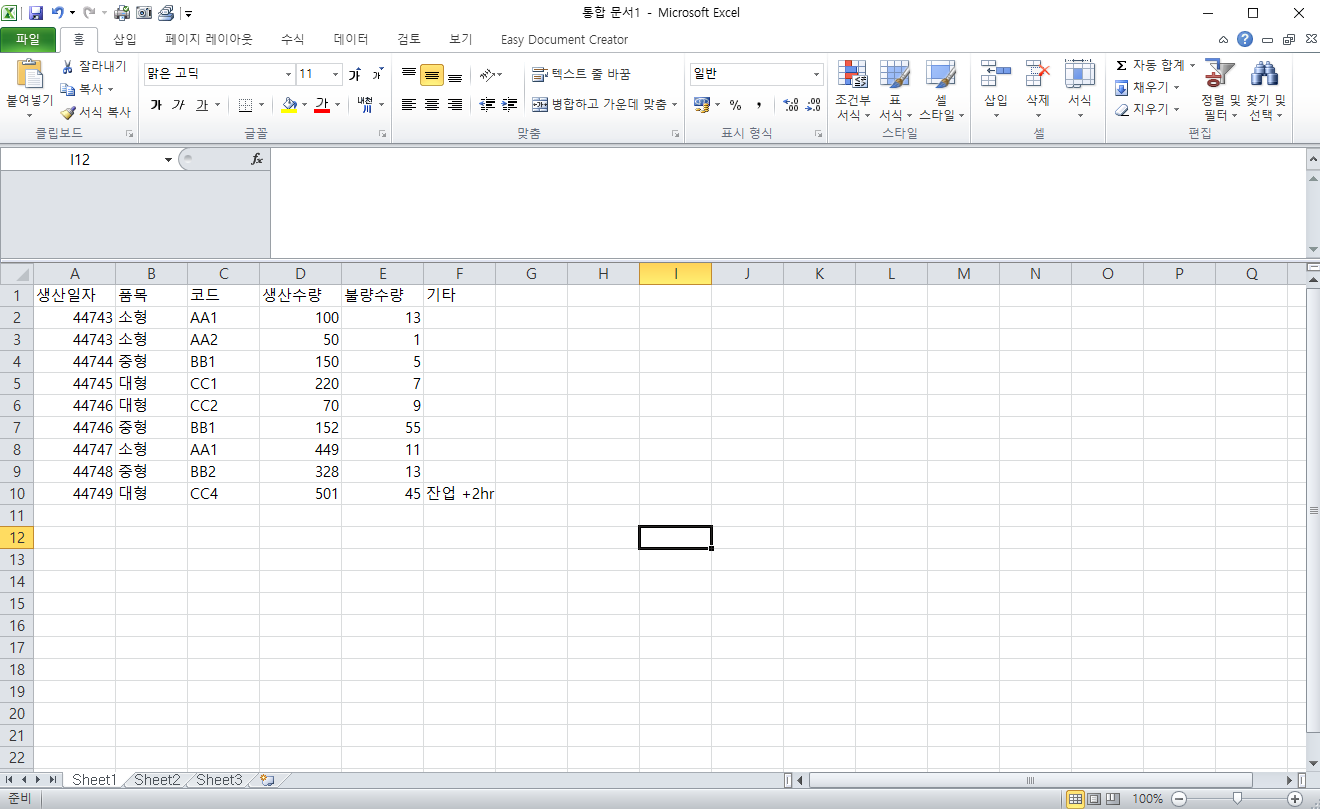Switch to normal view in status bar
1320x809 pixels.
[1076, 798]
